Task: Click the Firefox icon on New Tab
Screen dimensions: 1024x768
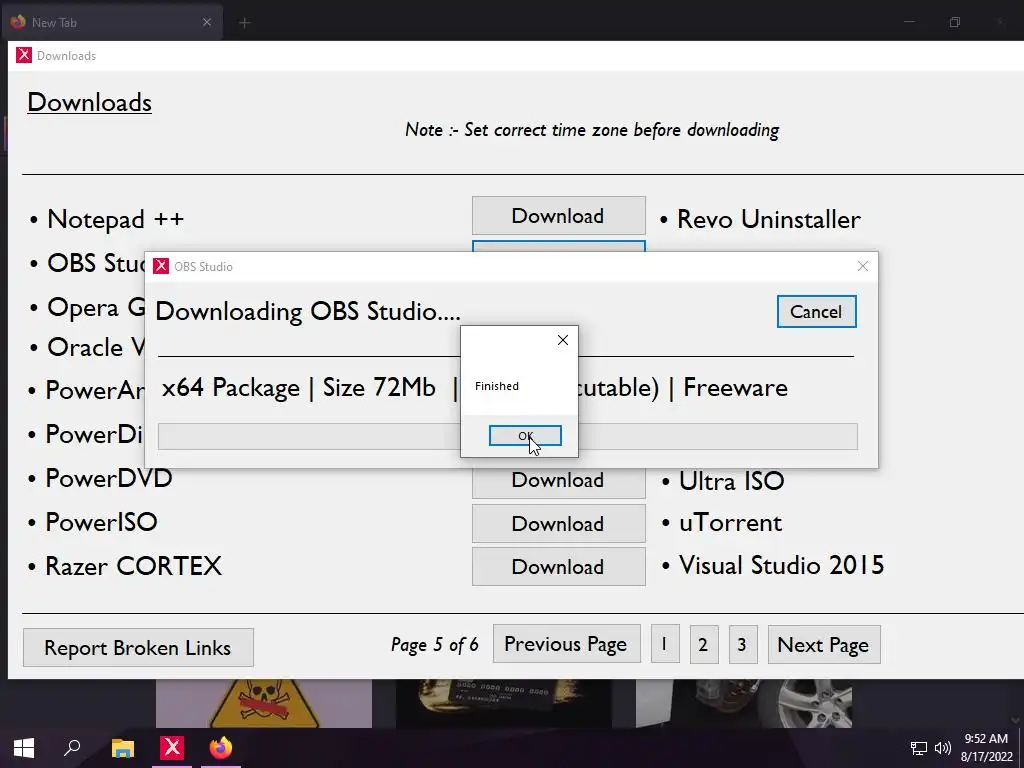Action: click(x=18, y=22)
